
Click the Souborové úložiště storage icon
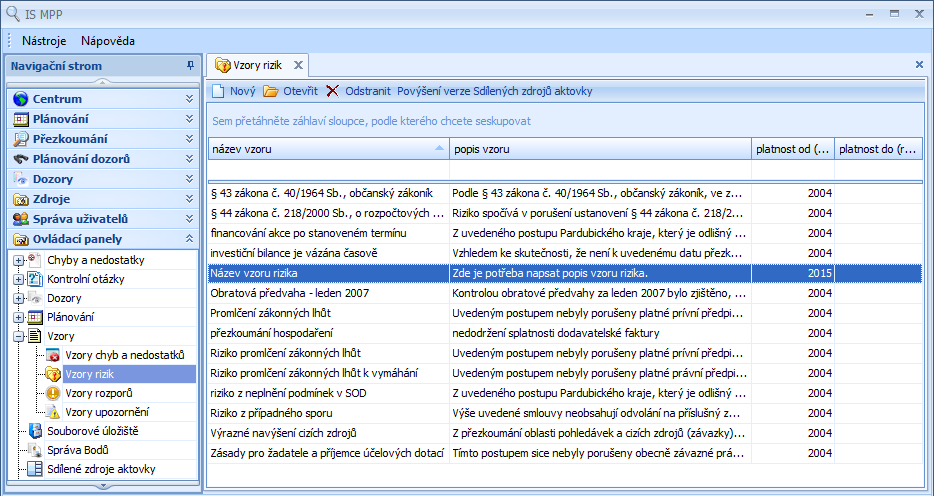(36, 431)
